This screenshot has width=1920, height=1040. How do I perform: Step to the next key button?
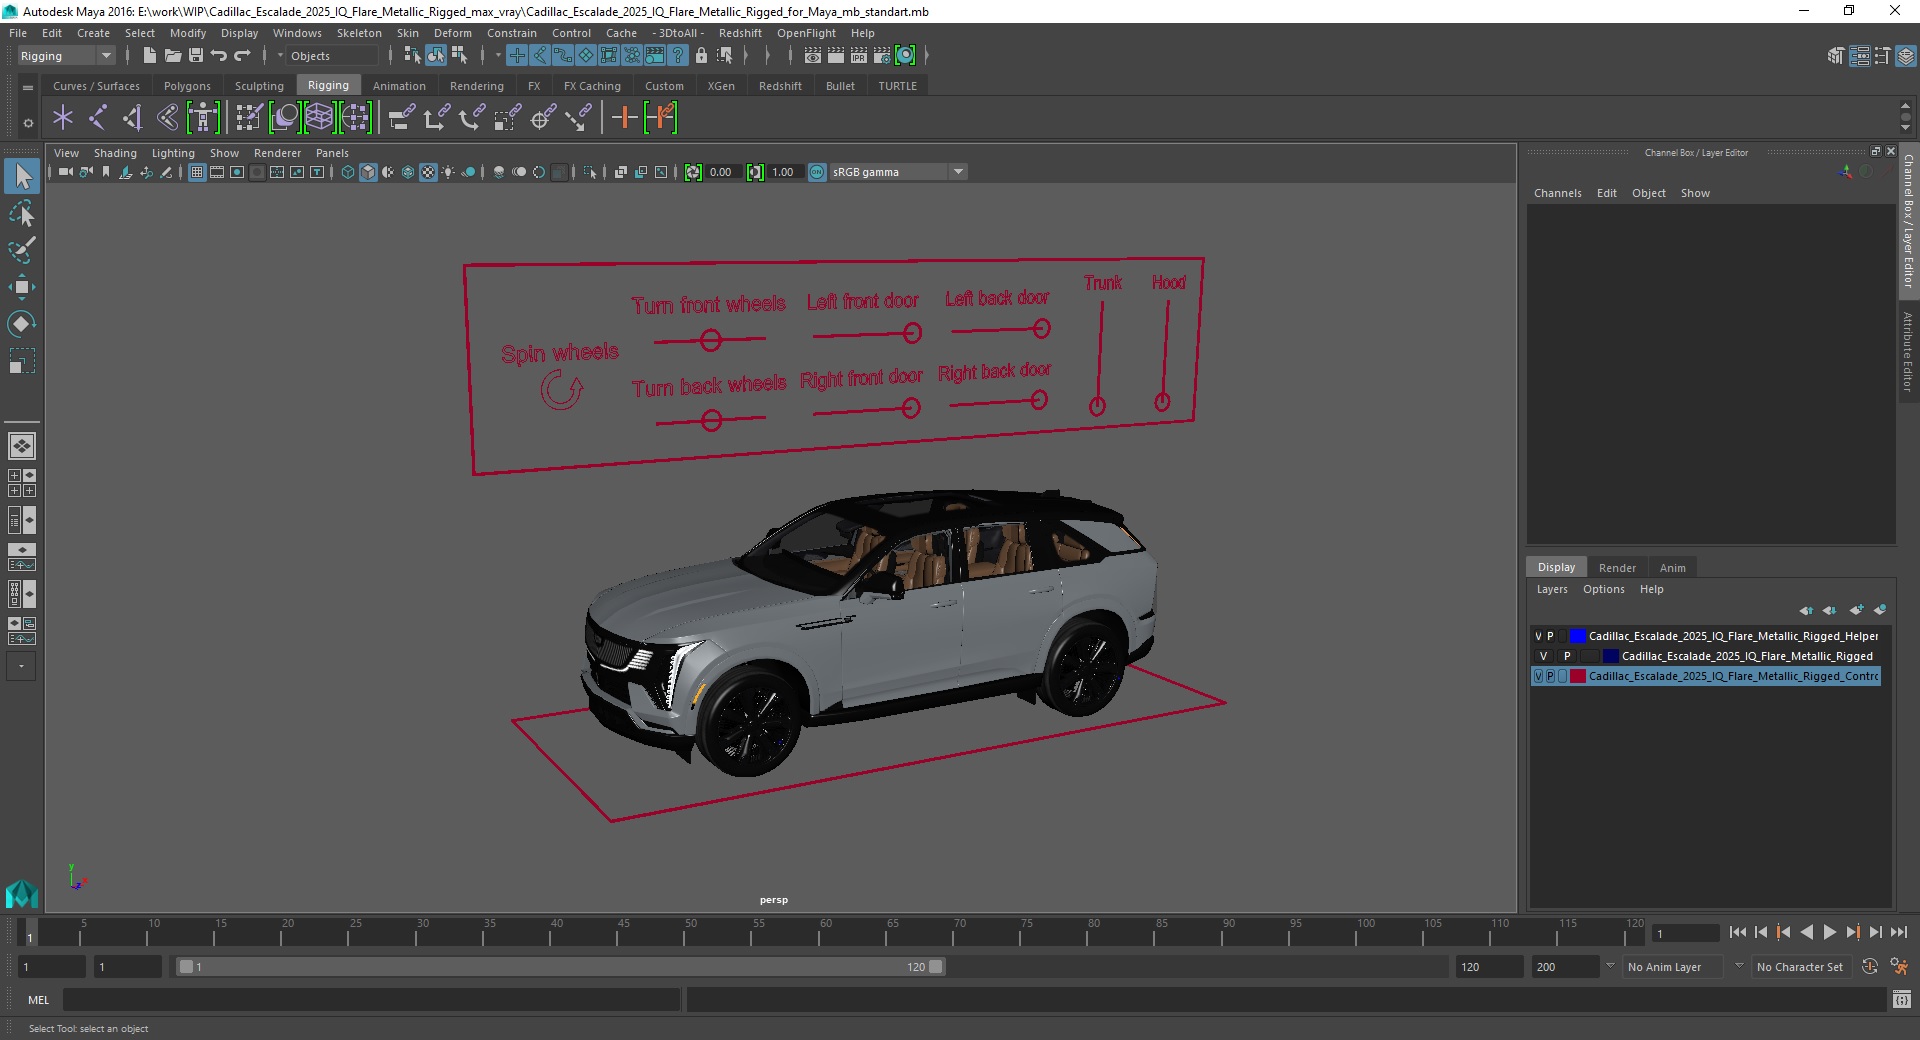click(x=1852, y=932)
